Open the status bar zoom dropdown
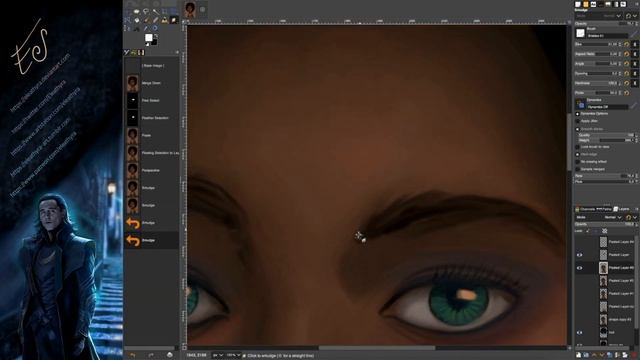This screenshot has width=640, height=360. pos(234,356)
